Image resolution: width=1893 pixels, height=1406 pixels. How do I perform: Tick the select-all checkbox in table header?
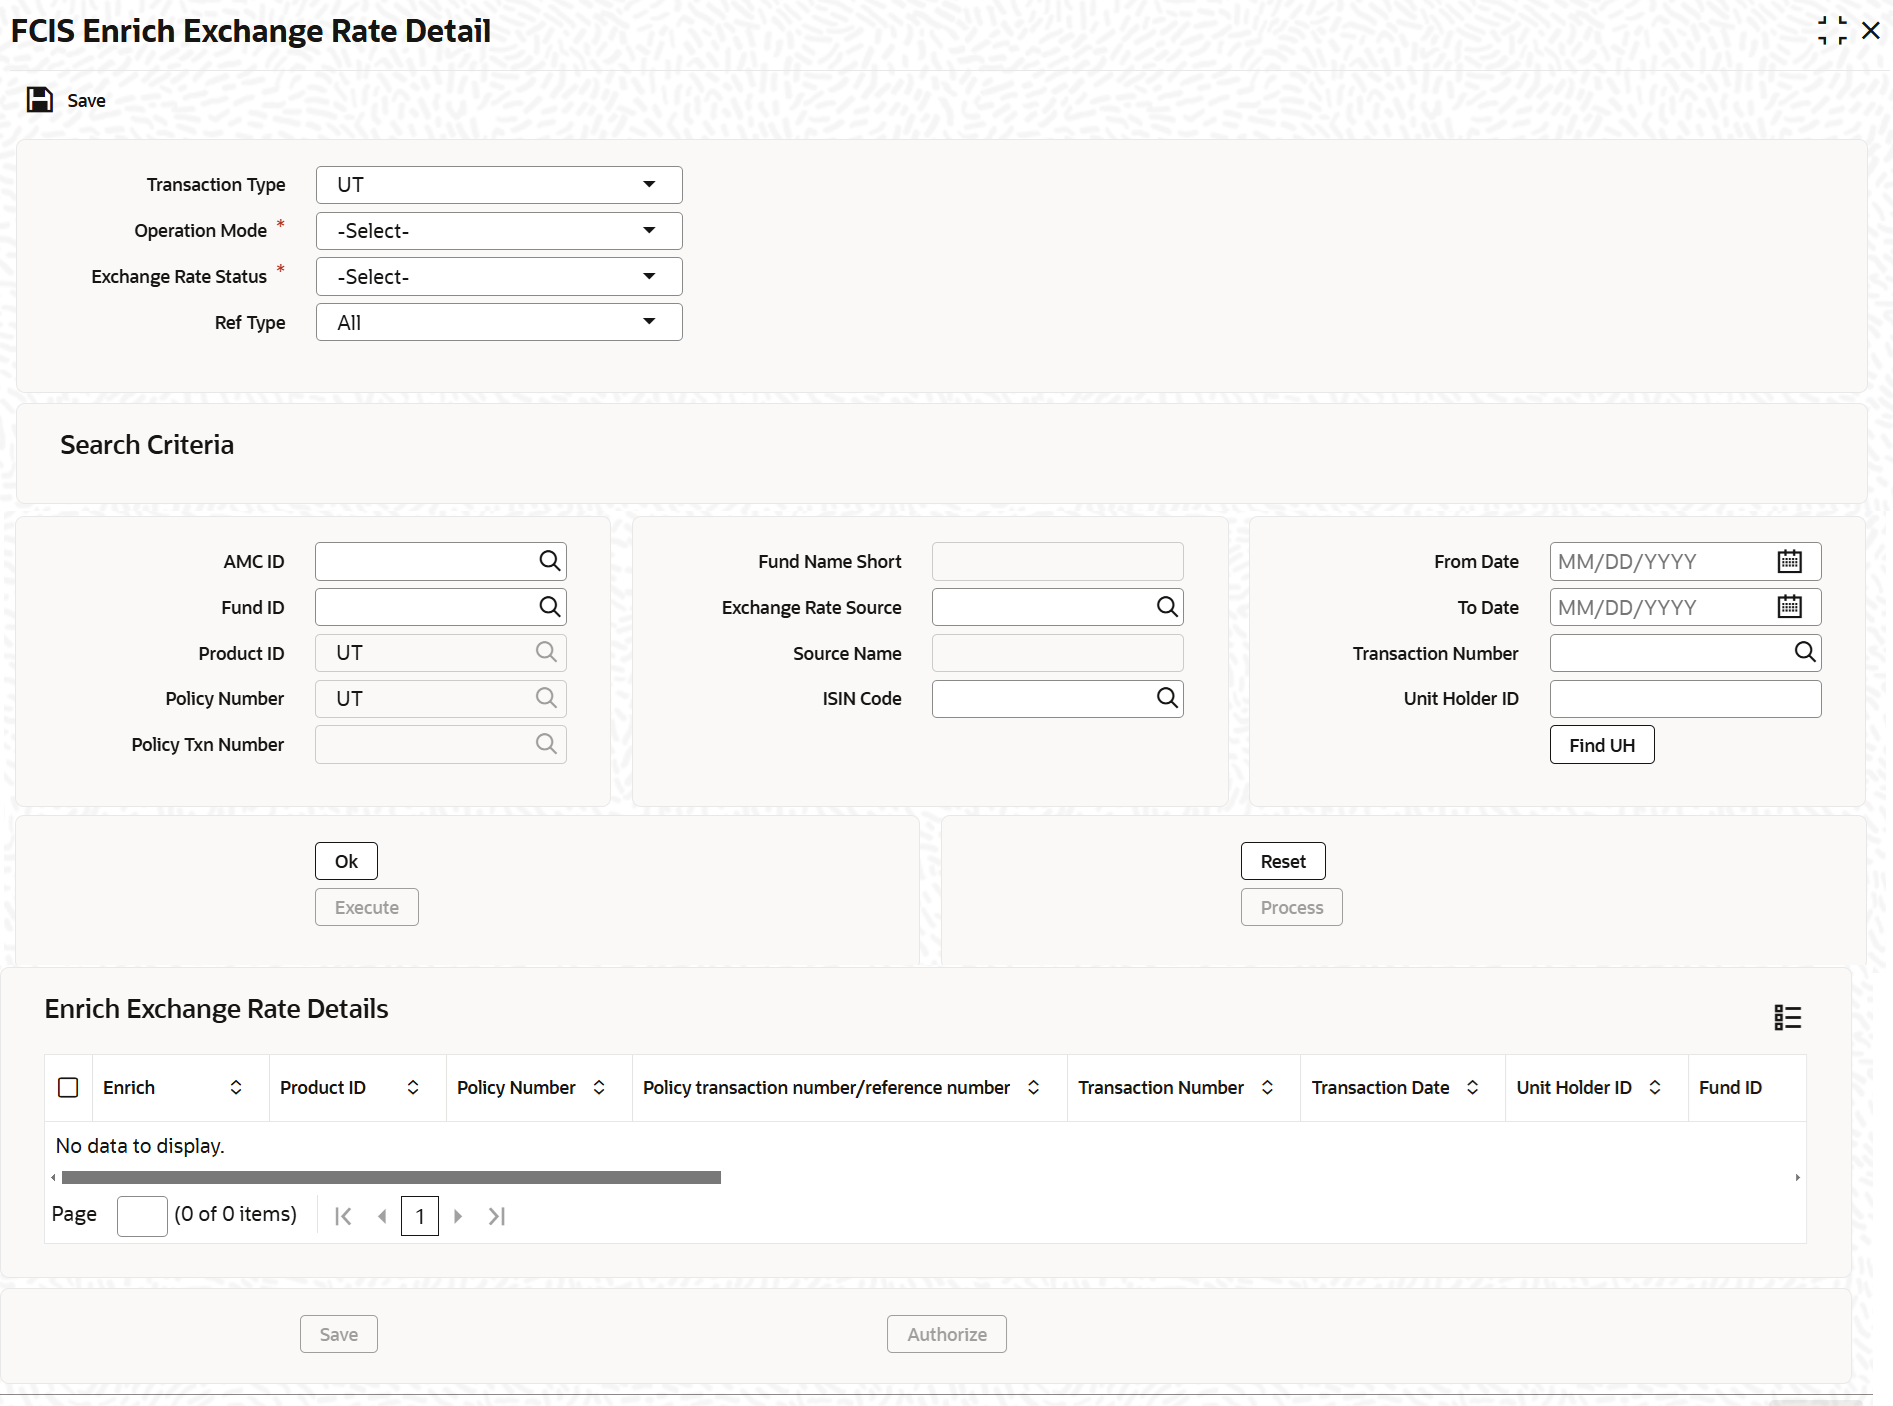pyautogui.click(x=68, y=1087)
